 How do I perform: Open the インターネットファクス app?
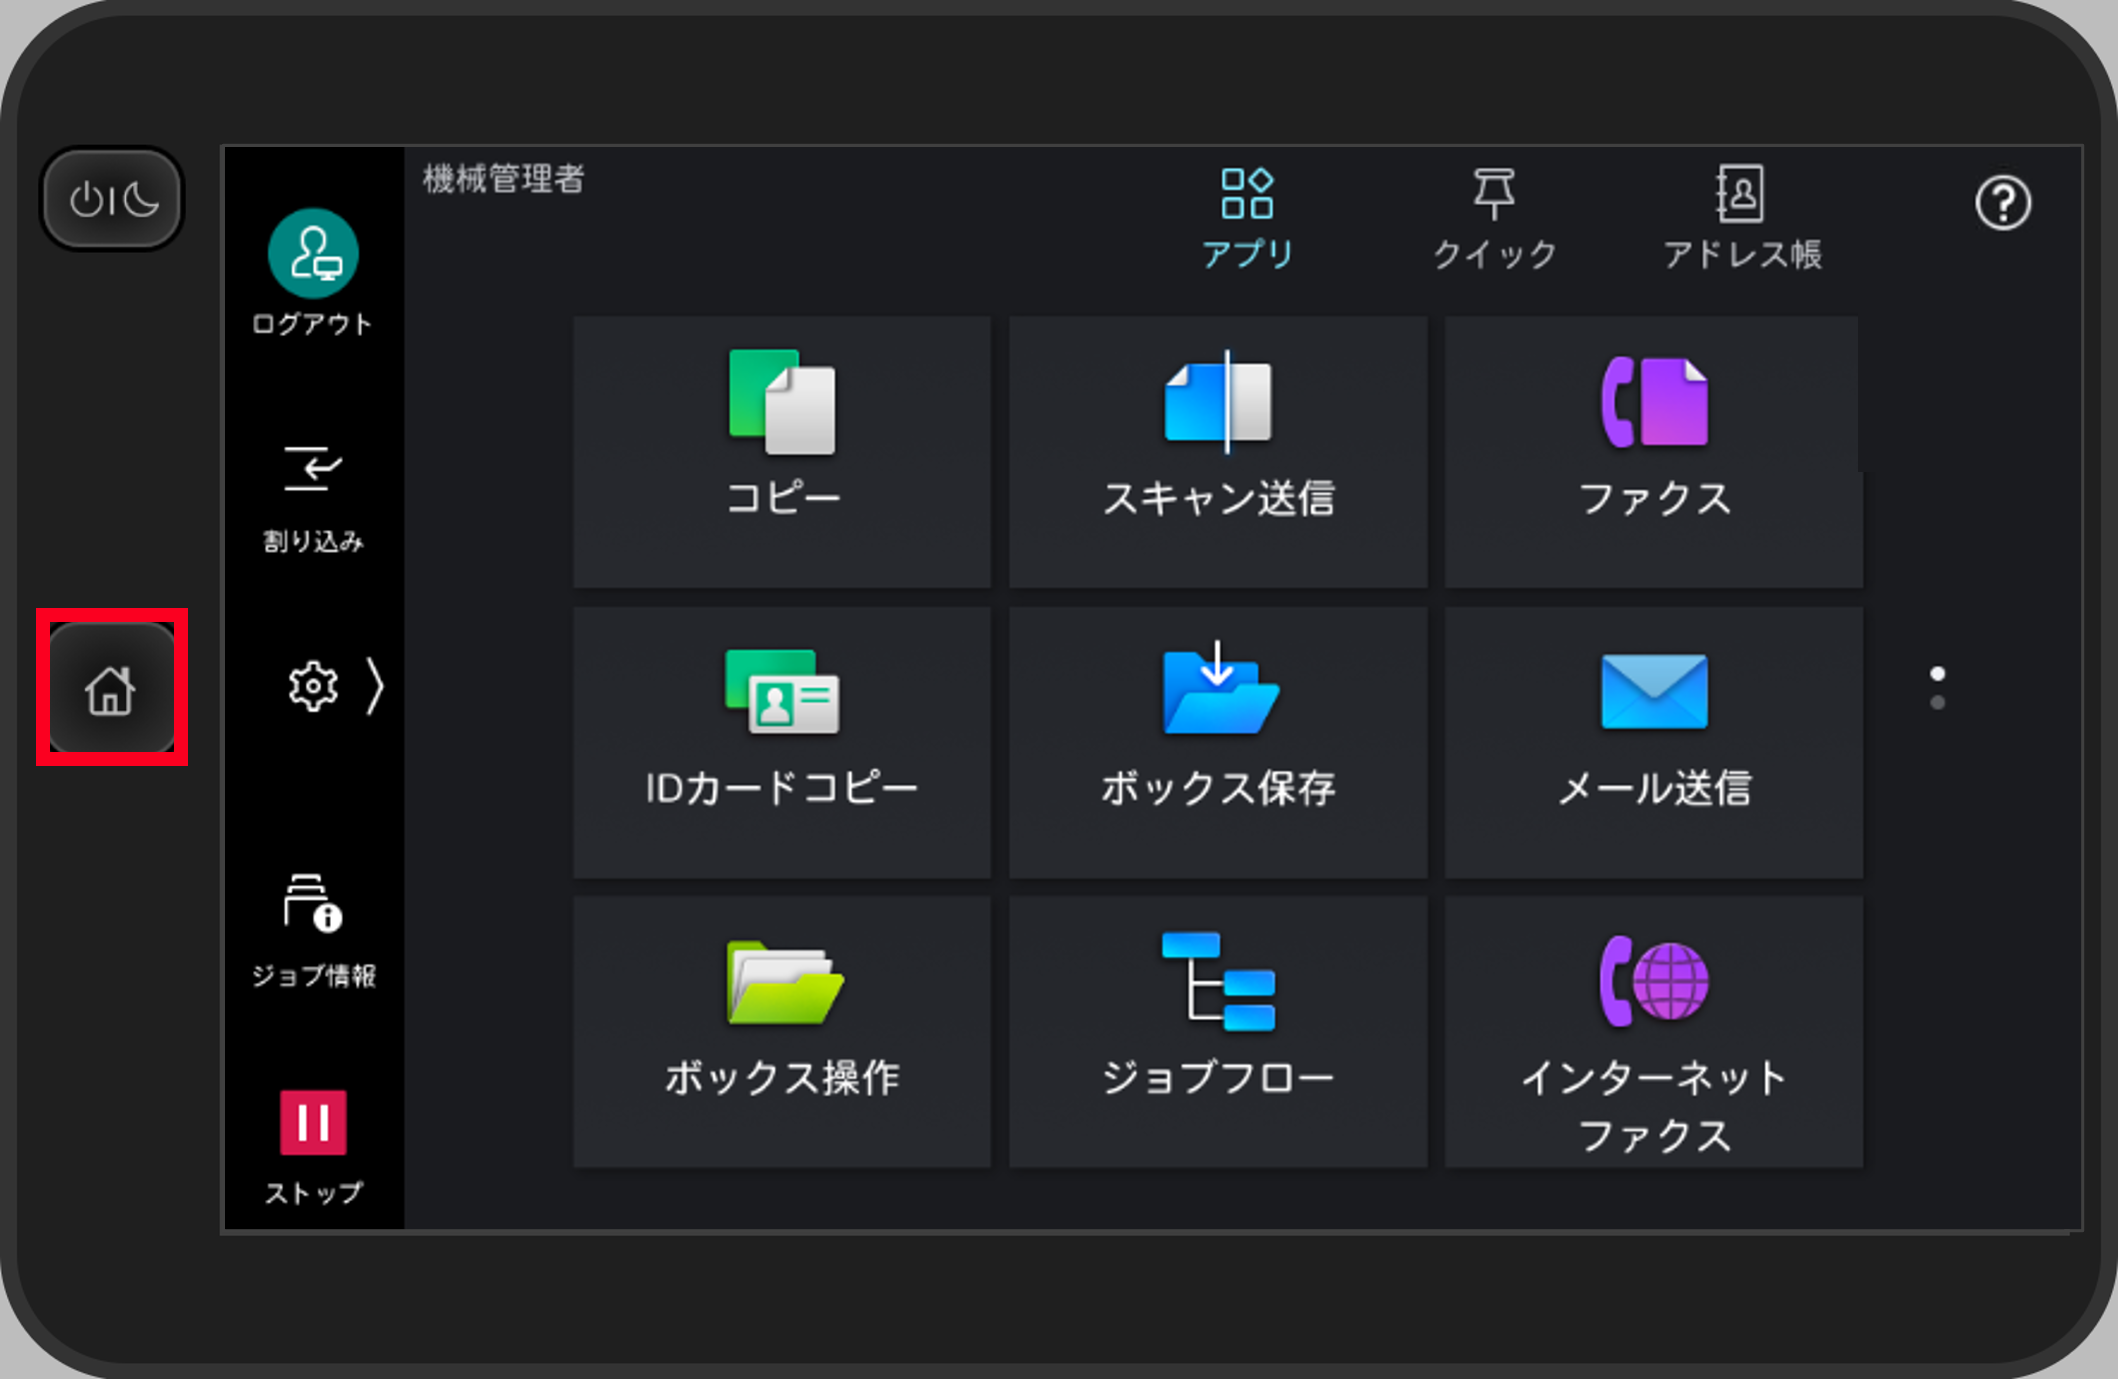click(x=1654, y=1031)
